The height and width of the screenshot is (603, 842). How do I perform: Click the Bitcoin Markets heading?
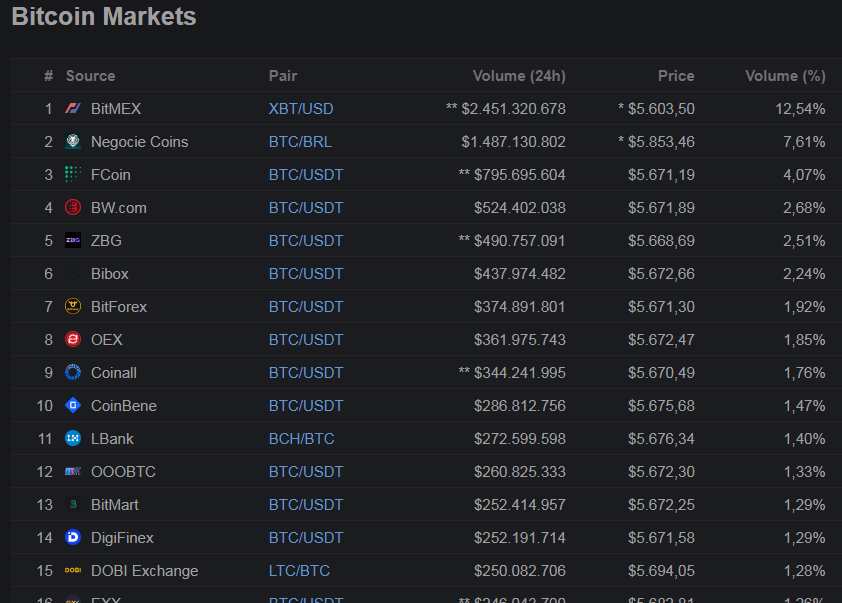pyautogui.click(x=104, y=16)
